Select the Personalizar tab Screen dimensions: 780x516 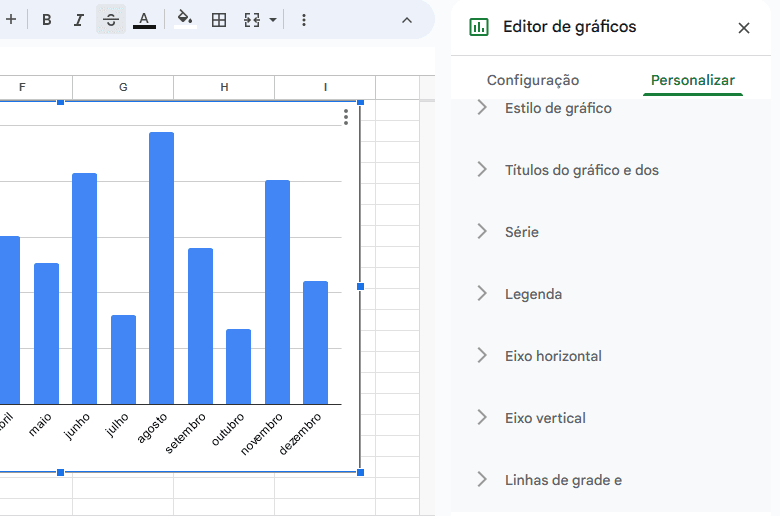692,80
